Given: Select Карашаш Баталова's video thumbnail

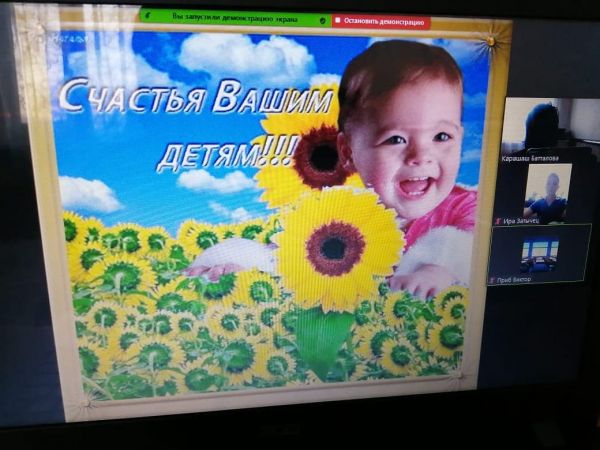Looking at the screenshot, I should pyautogui.click(x=542, y=124).
